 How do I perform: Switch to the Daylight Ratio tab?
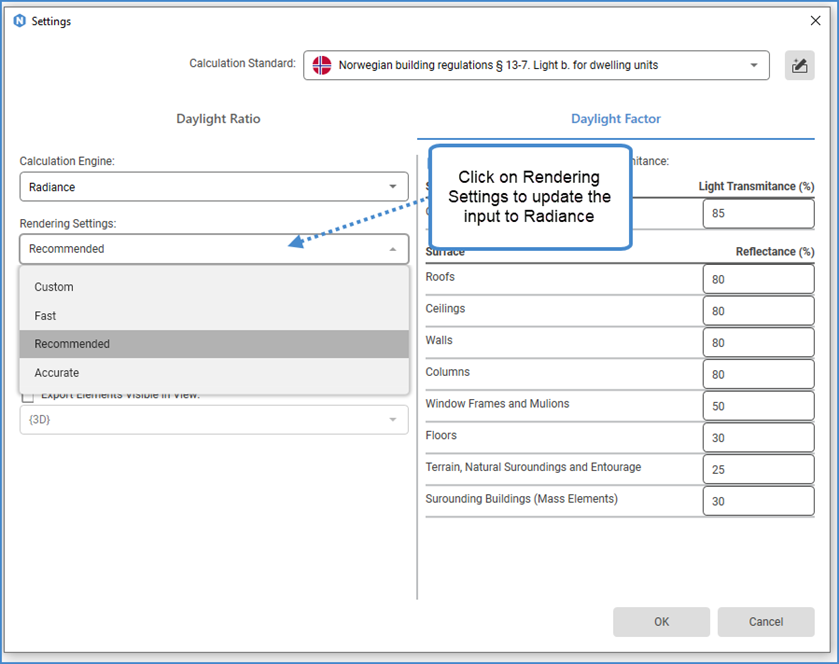click(218, 119)
